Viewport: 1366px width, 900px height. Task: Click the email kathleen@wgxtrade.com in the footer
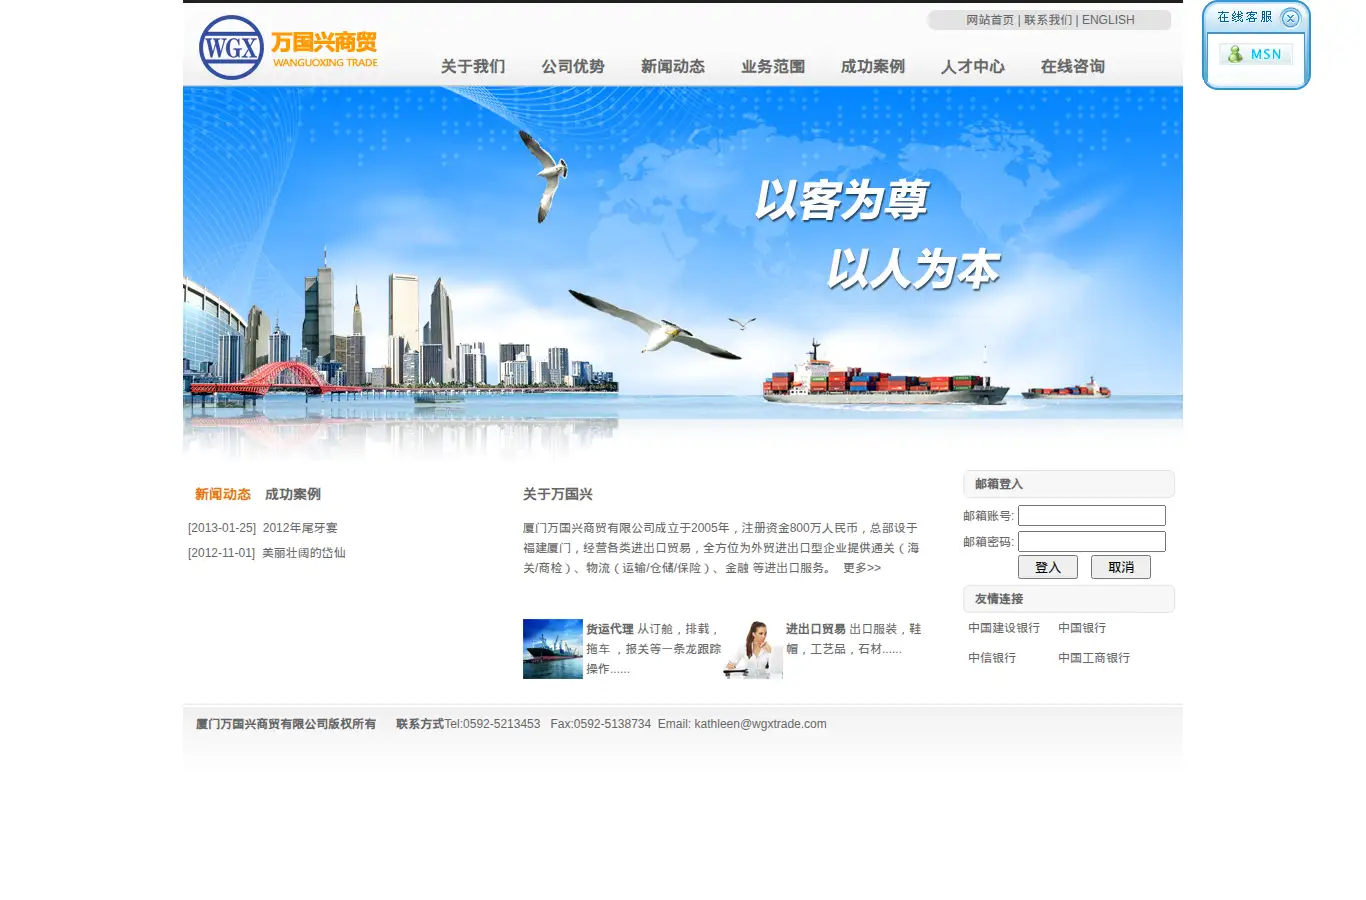click(x=760, y=724)
